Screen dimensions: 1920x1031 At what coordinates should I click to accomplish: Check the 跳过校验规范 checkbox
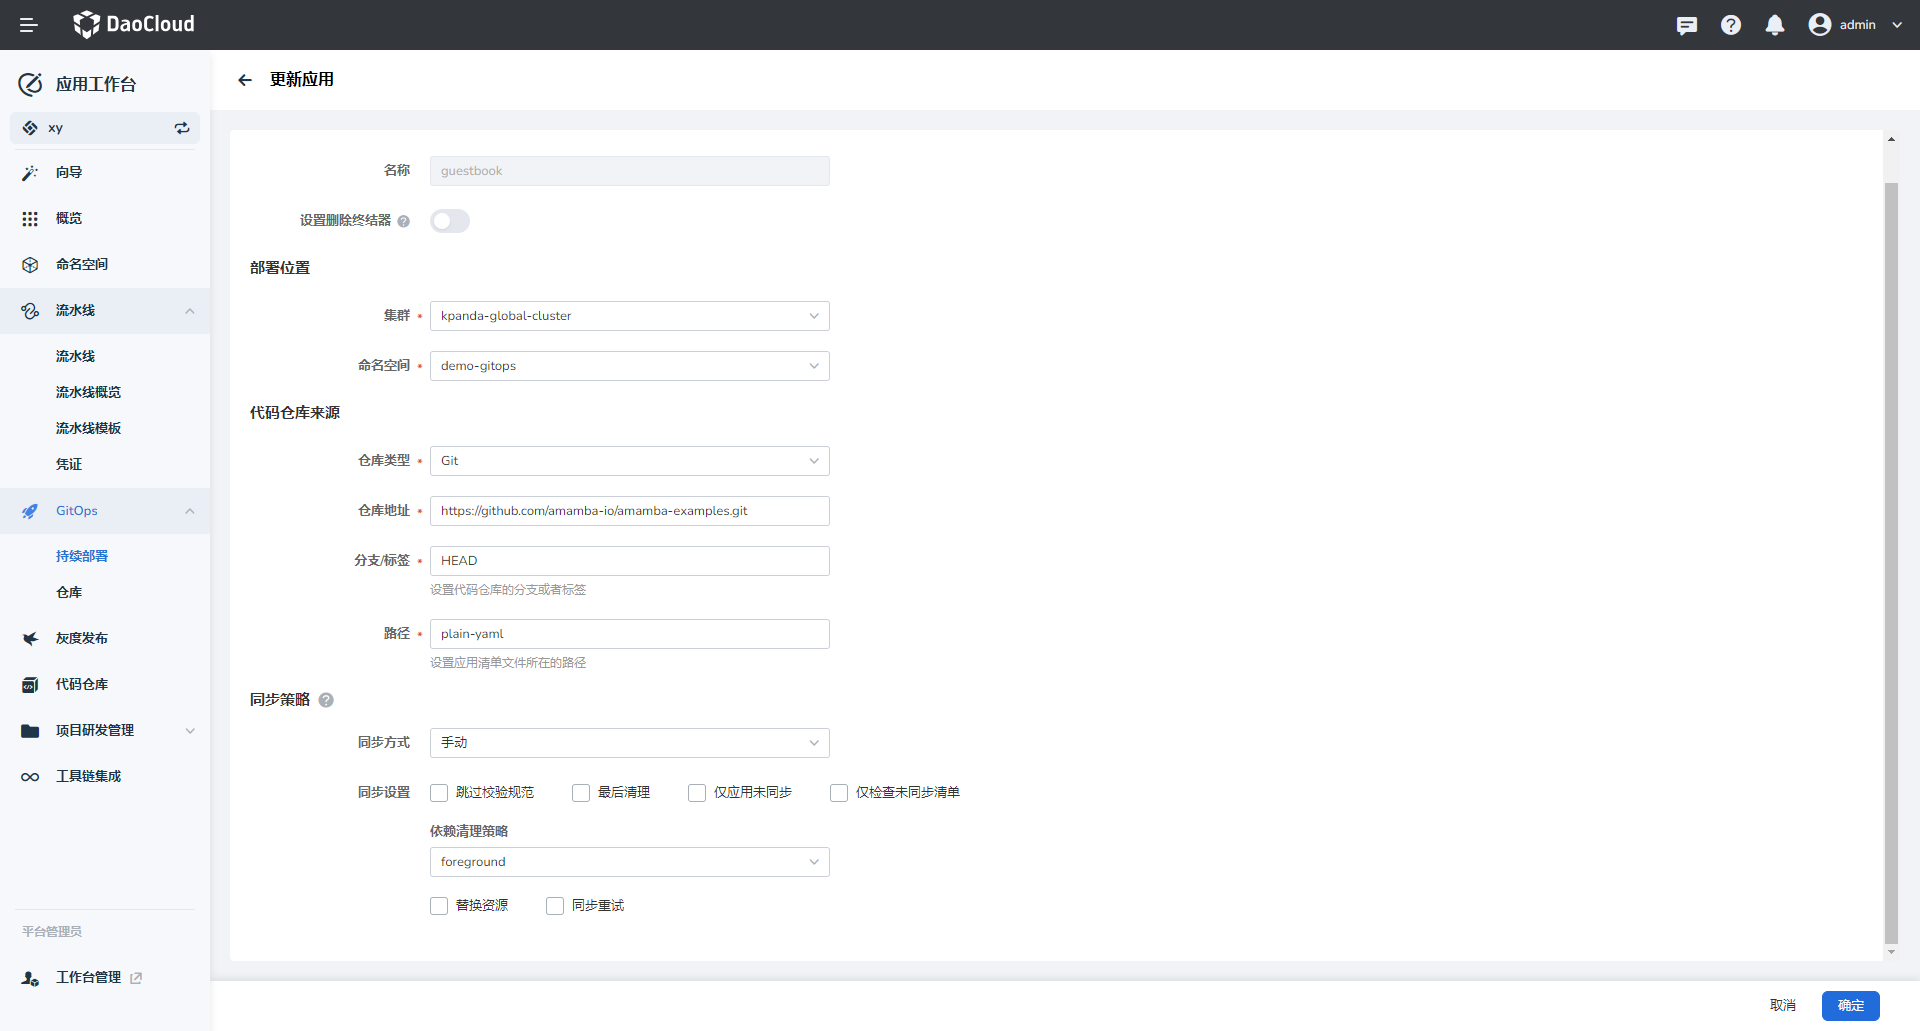(439, 793)
